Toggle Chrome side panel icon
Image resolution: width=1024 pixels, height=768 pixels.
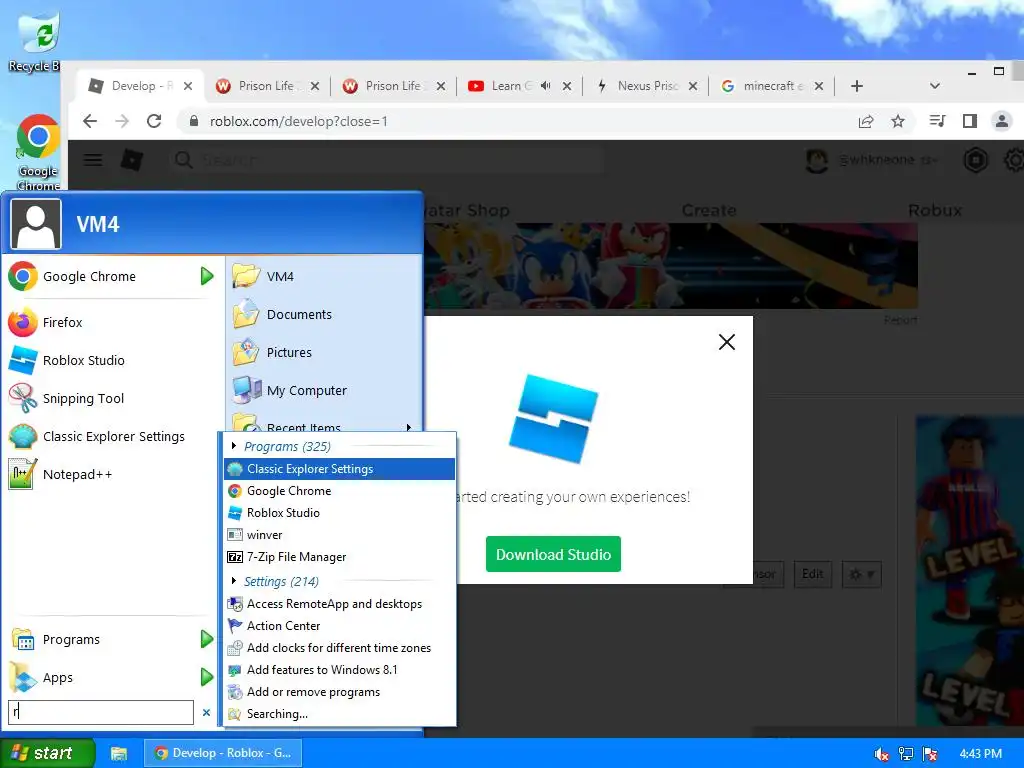click(x=970, y=121)
